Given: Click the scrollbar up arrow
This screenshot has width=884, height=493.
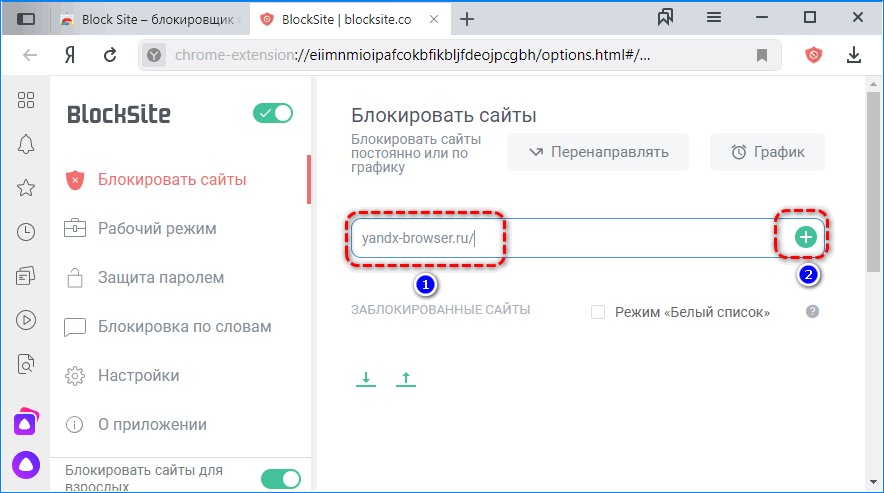Looking at the screenshot, I should click(873, 85).
